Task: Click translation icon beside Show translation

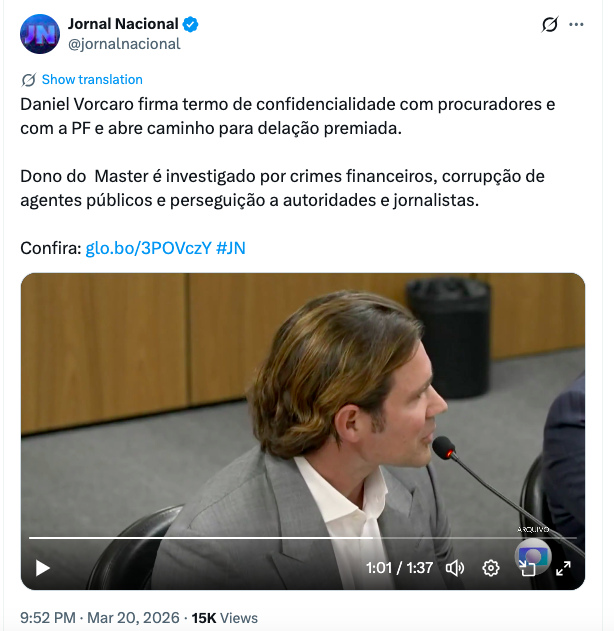Action: coord(28,80)
